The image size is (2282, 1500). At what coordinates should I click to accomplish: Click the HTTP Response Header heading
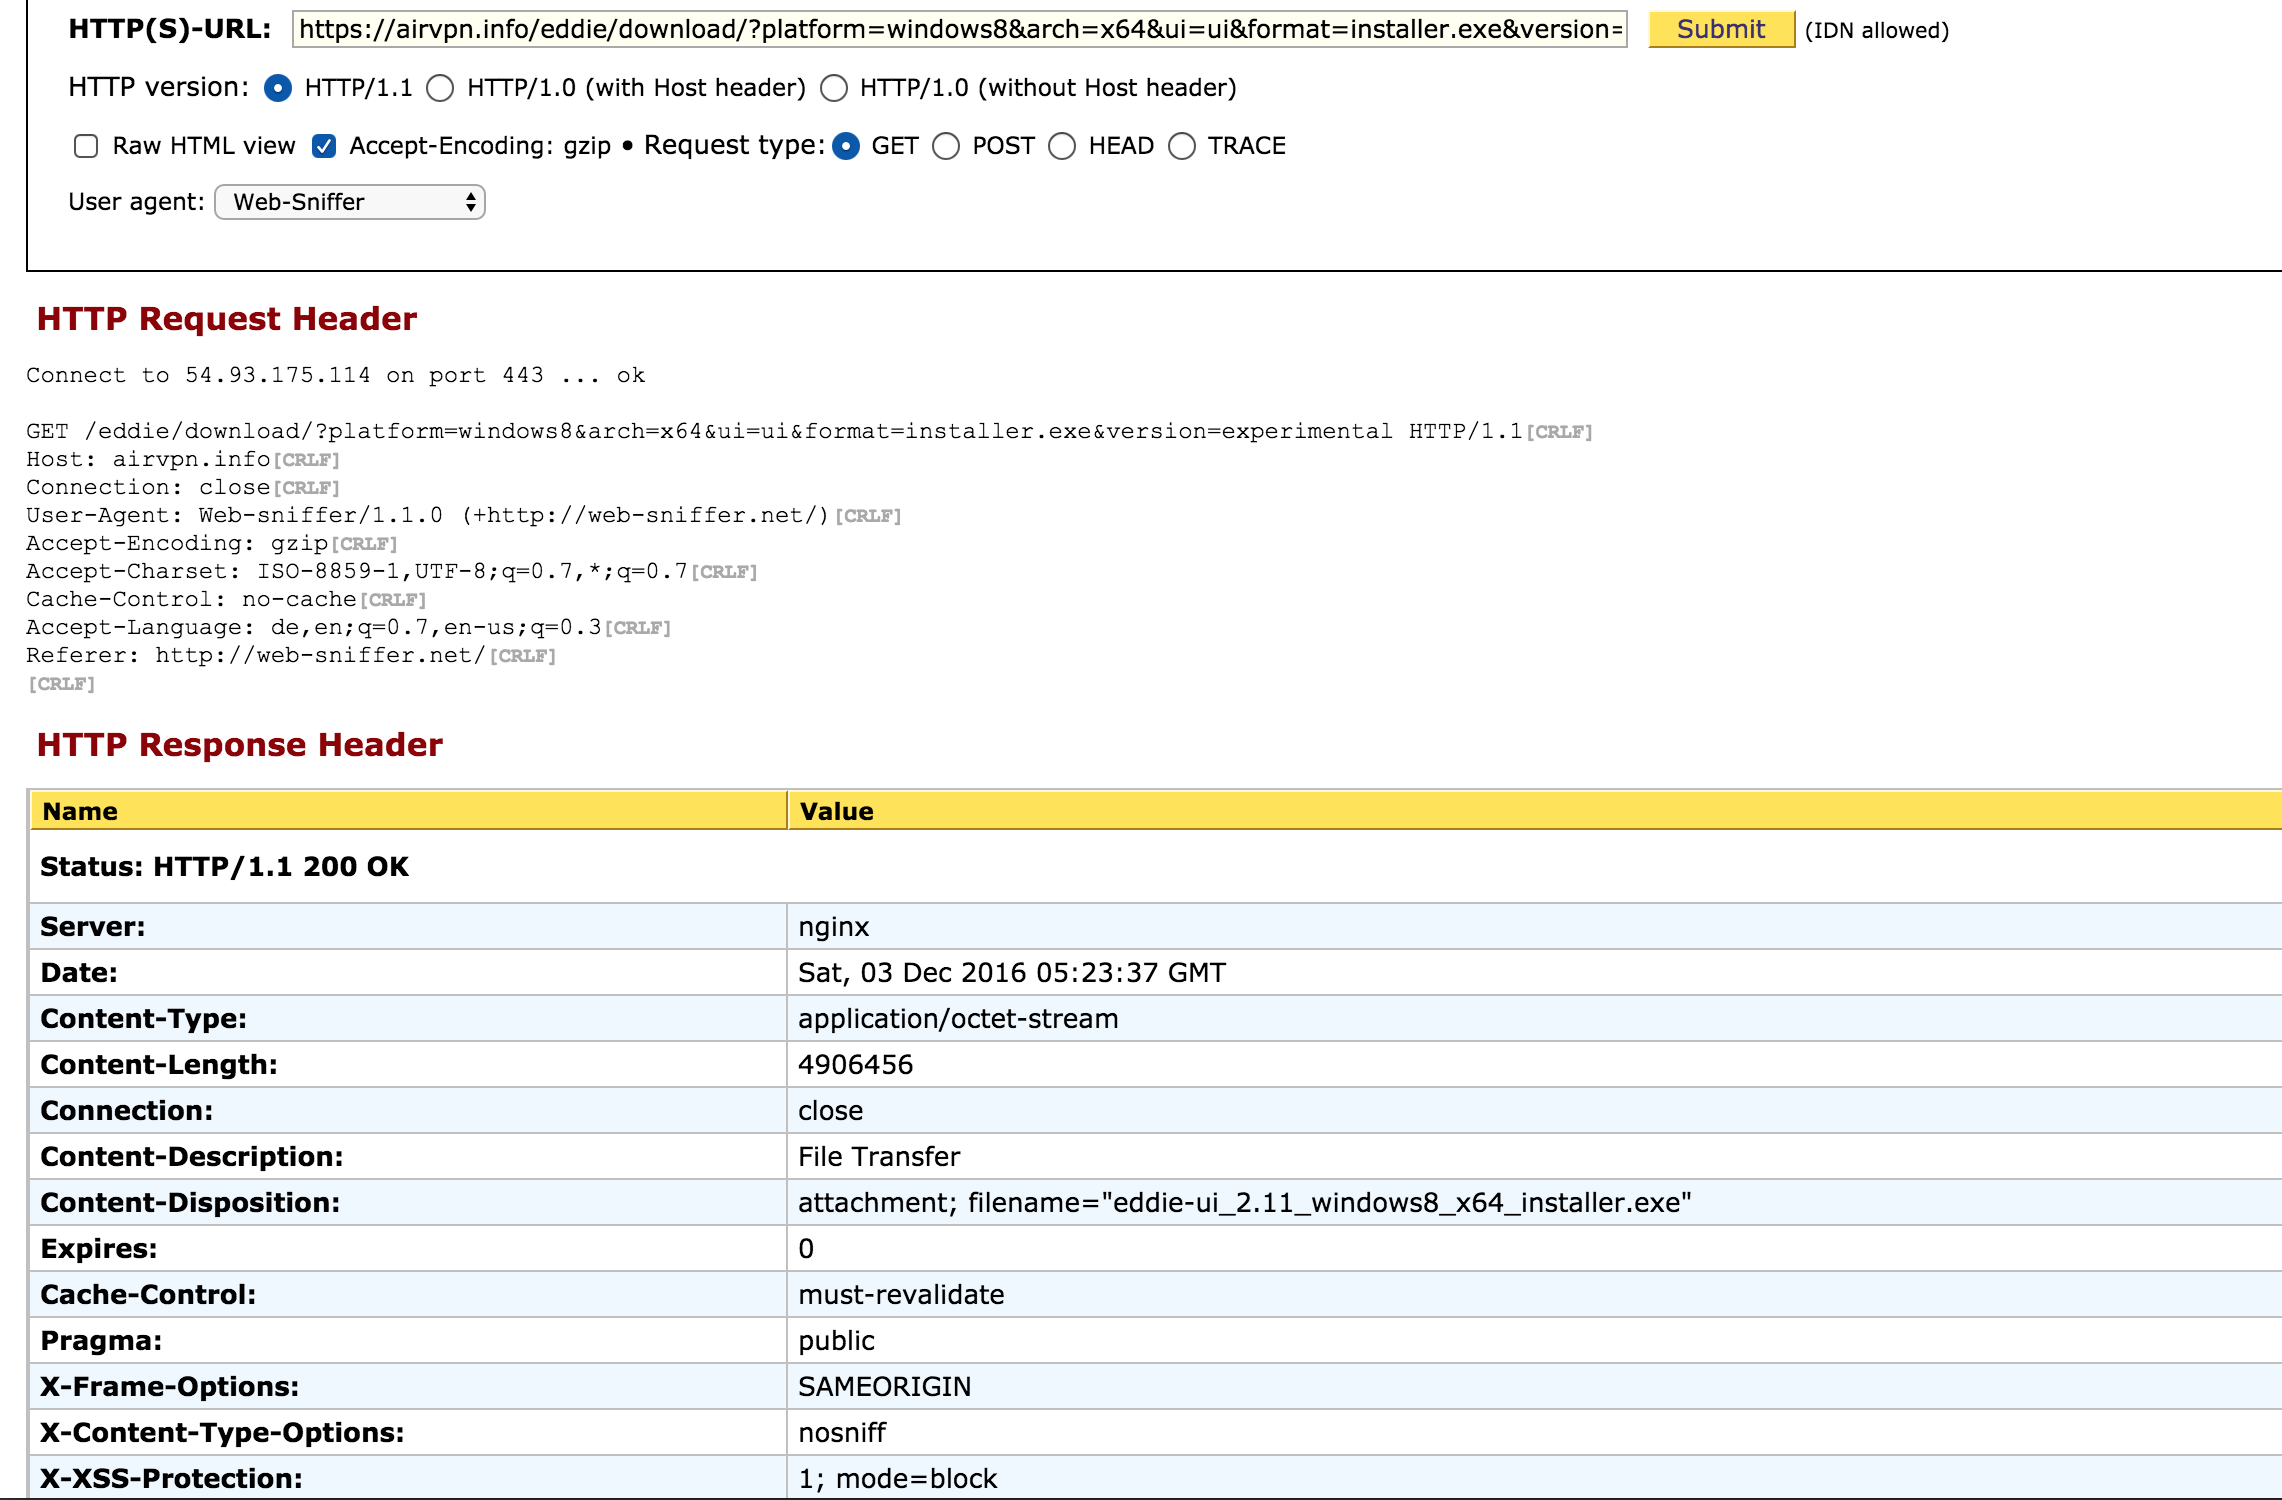240,744
